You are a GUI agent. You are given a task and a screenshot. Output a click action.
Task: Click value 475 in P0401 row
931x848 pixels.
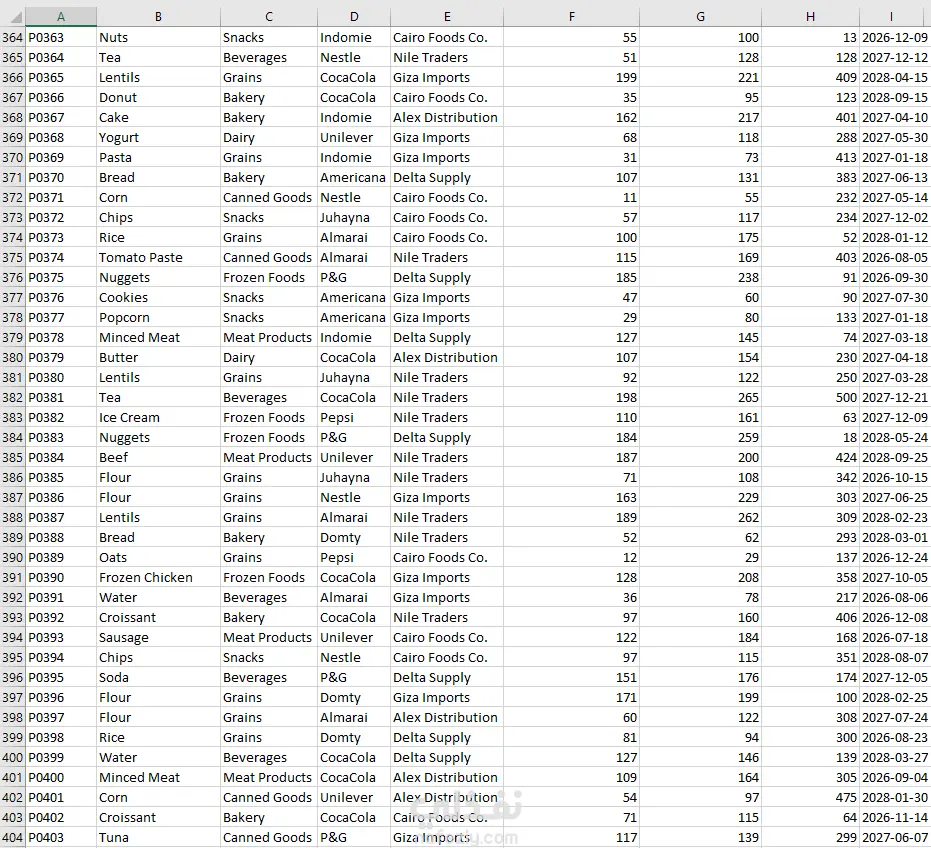(810, 798)
